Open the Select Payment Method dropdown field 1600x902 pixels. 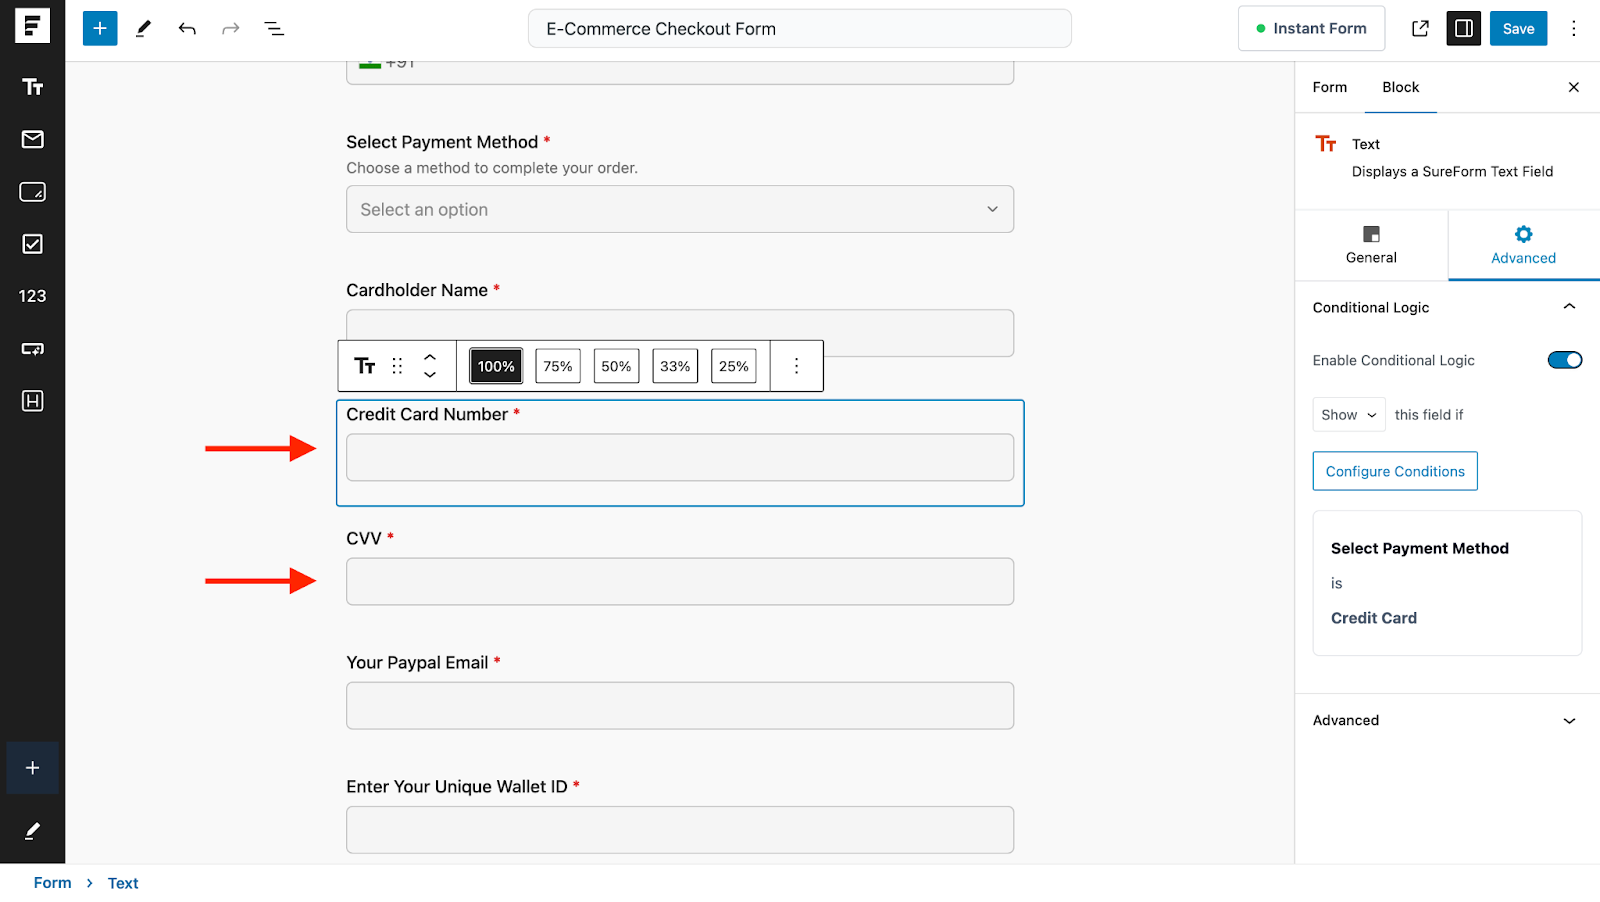tap(680, 209)
